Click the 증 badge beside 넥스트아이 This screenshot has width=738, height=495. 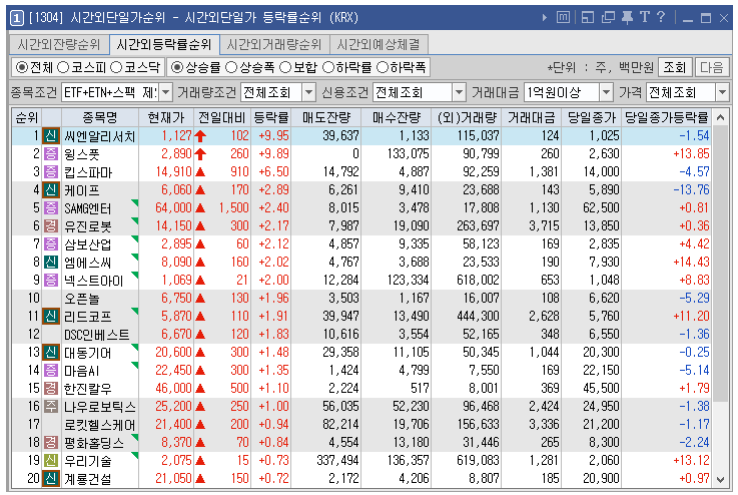click(x=50, y=280)
